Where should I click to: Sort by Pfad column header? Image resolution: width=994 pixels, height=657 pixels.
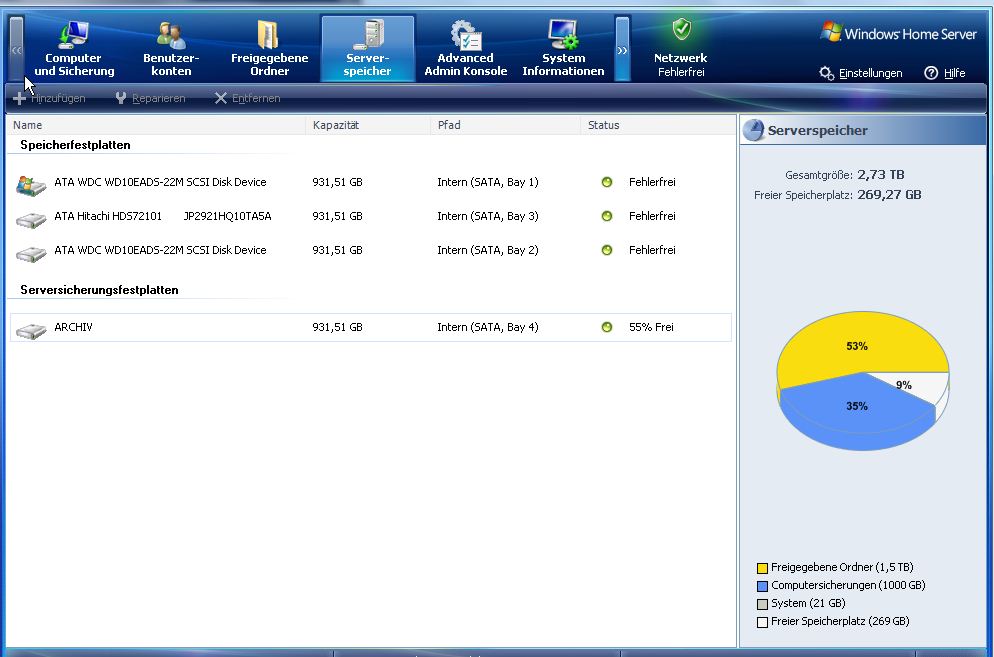(506, 125)
